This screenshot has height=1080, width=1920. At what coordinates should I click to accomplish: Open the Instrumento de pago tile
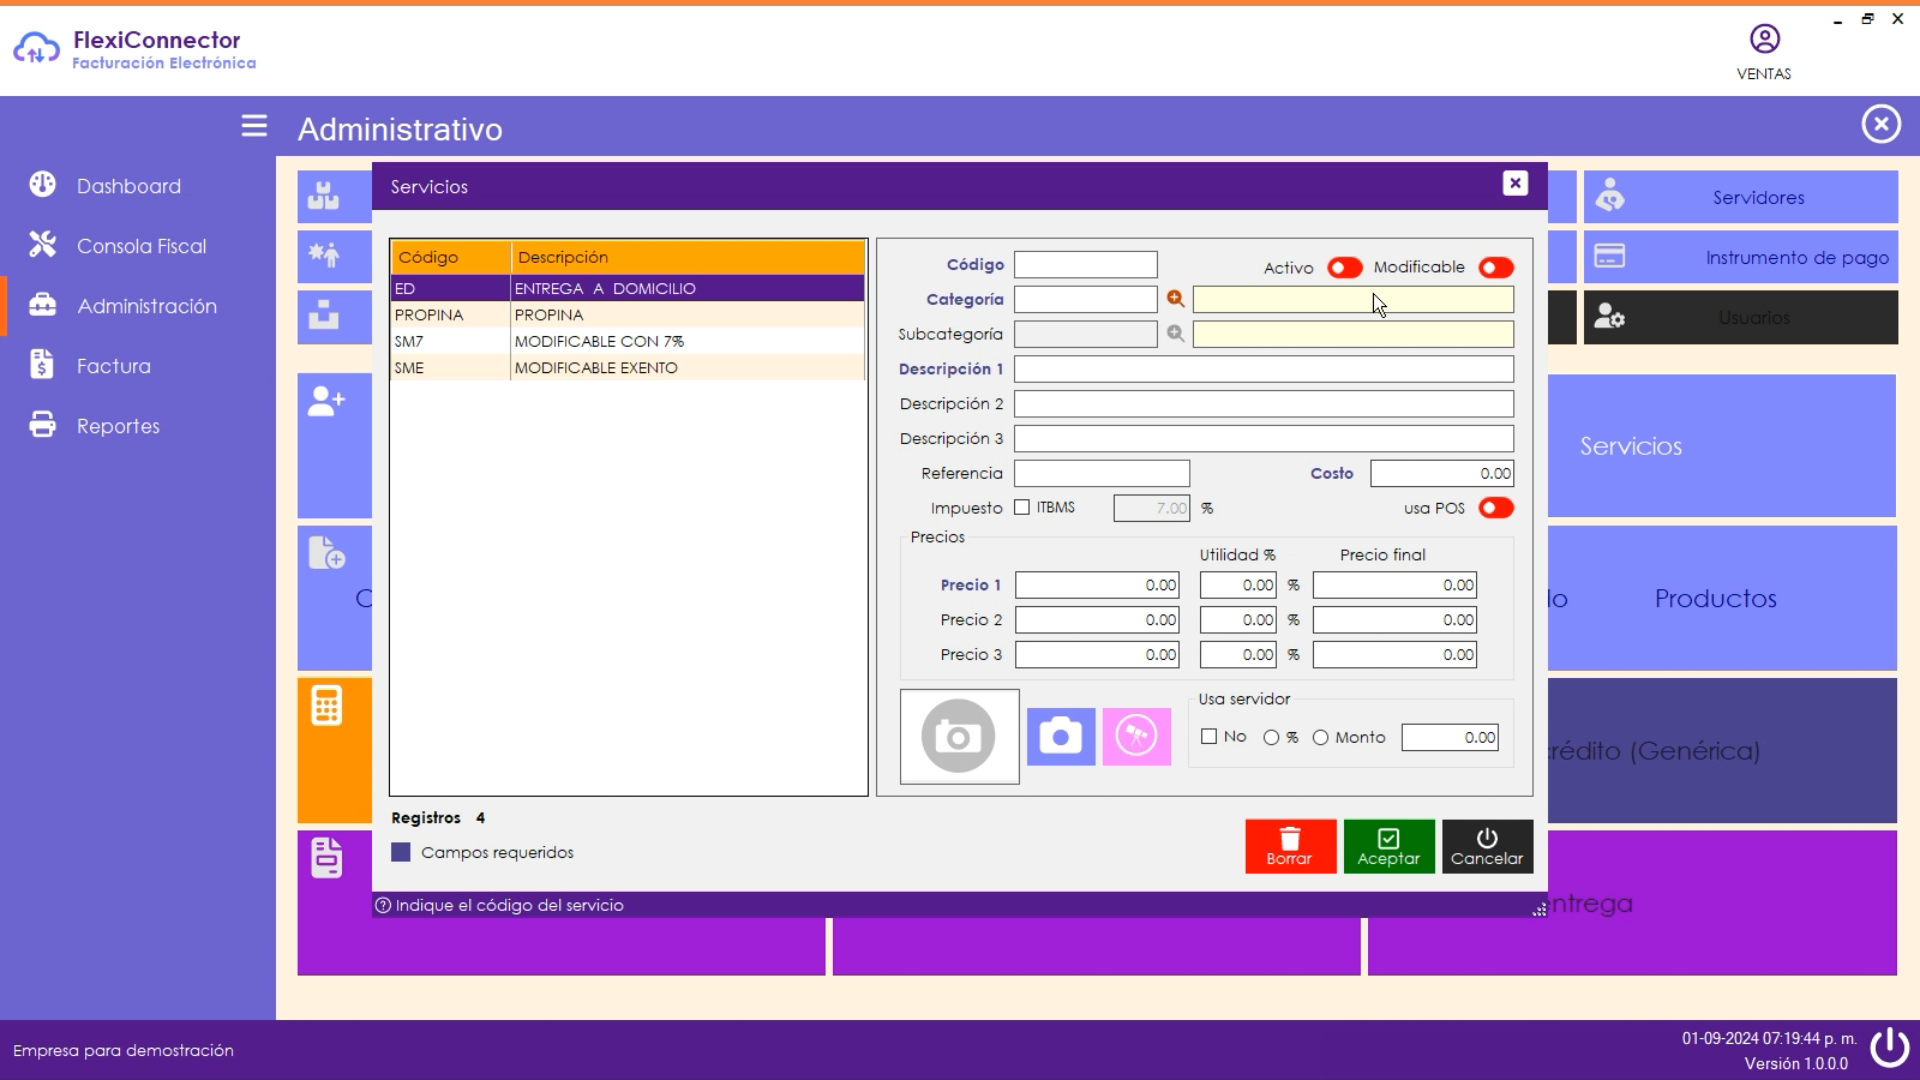[1740, 257]
